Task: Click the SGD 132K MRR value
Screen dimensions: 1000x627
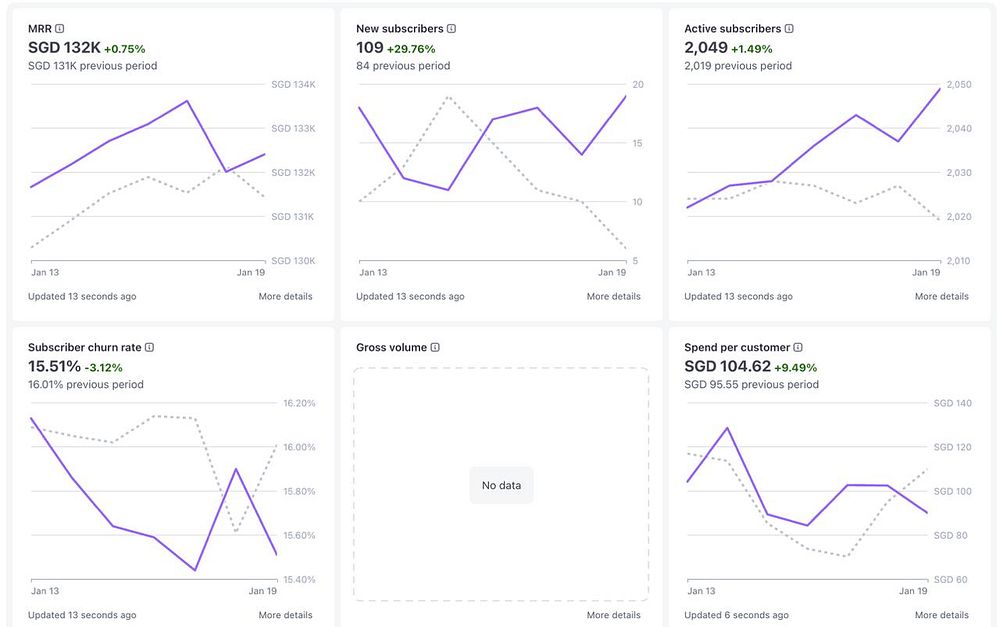Action: coord(64,48)
